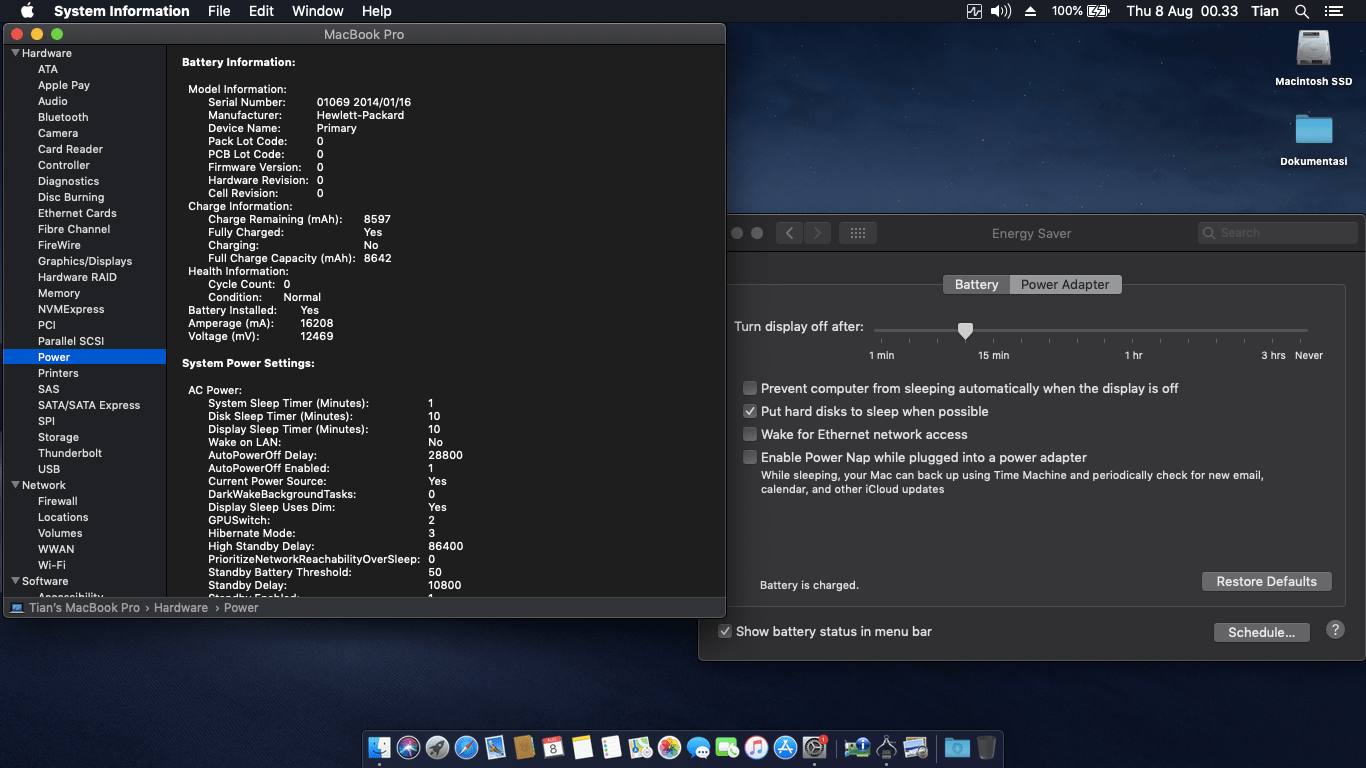Open Mail stamp icon in dock

point(495,747)
